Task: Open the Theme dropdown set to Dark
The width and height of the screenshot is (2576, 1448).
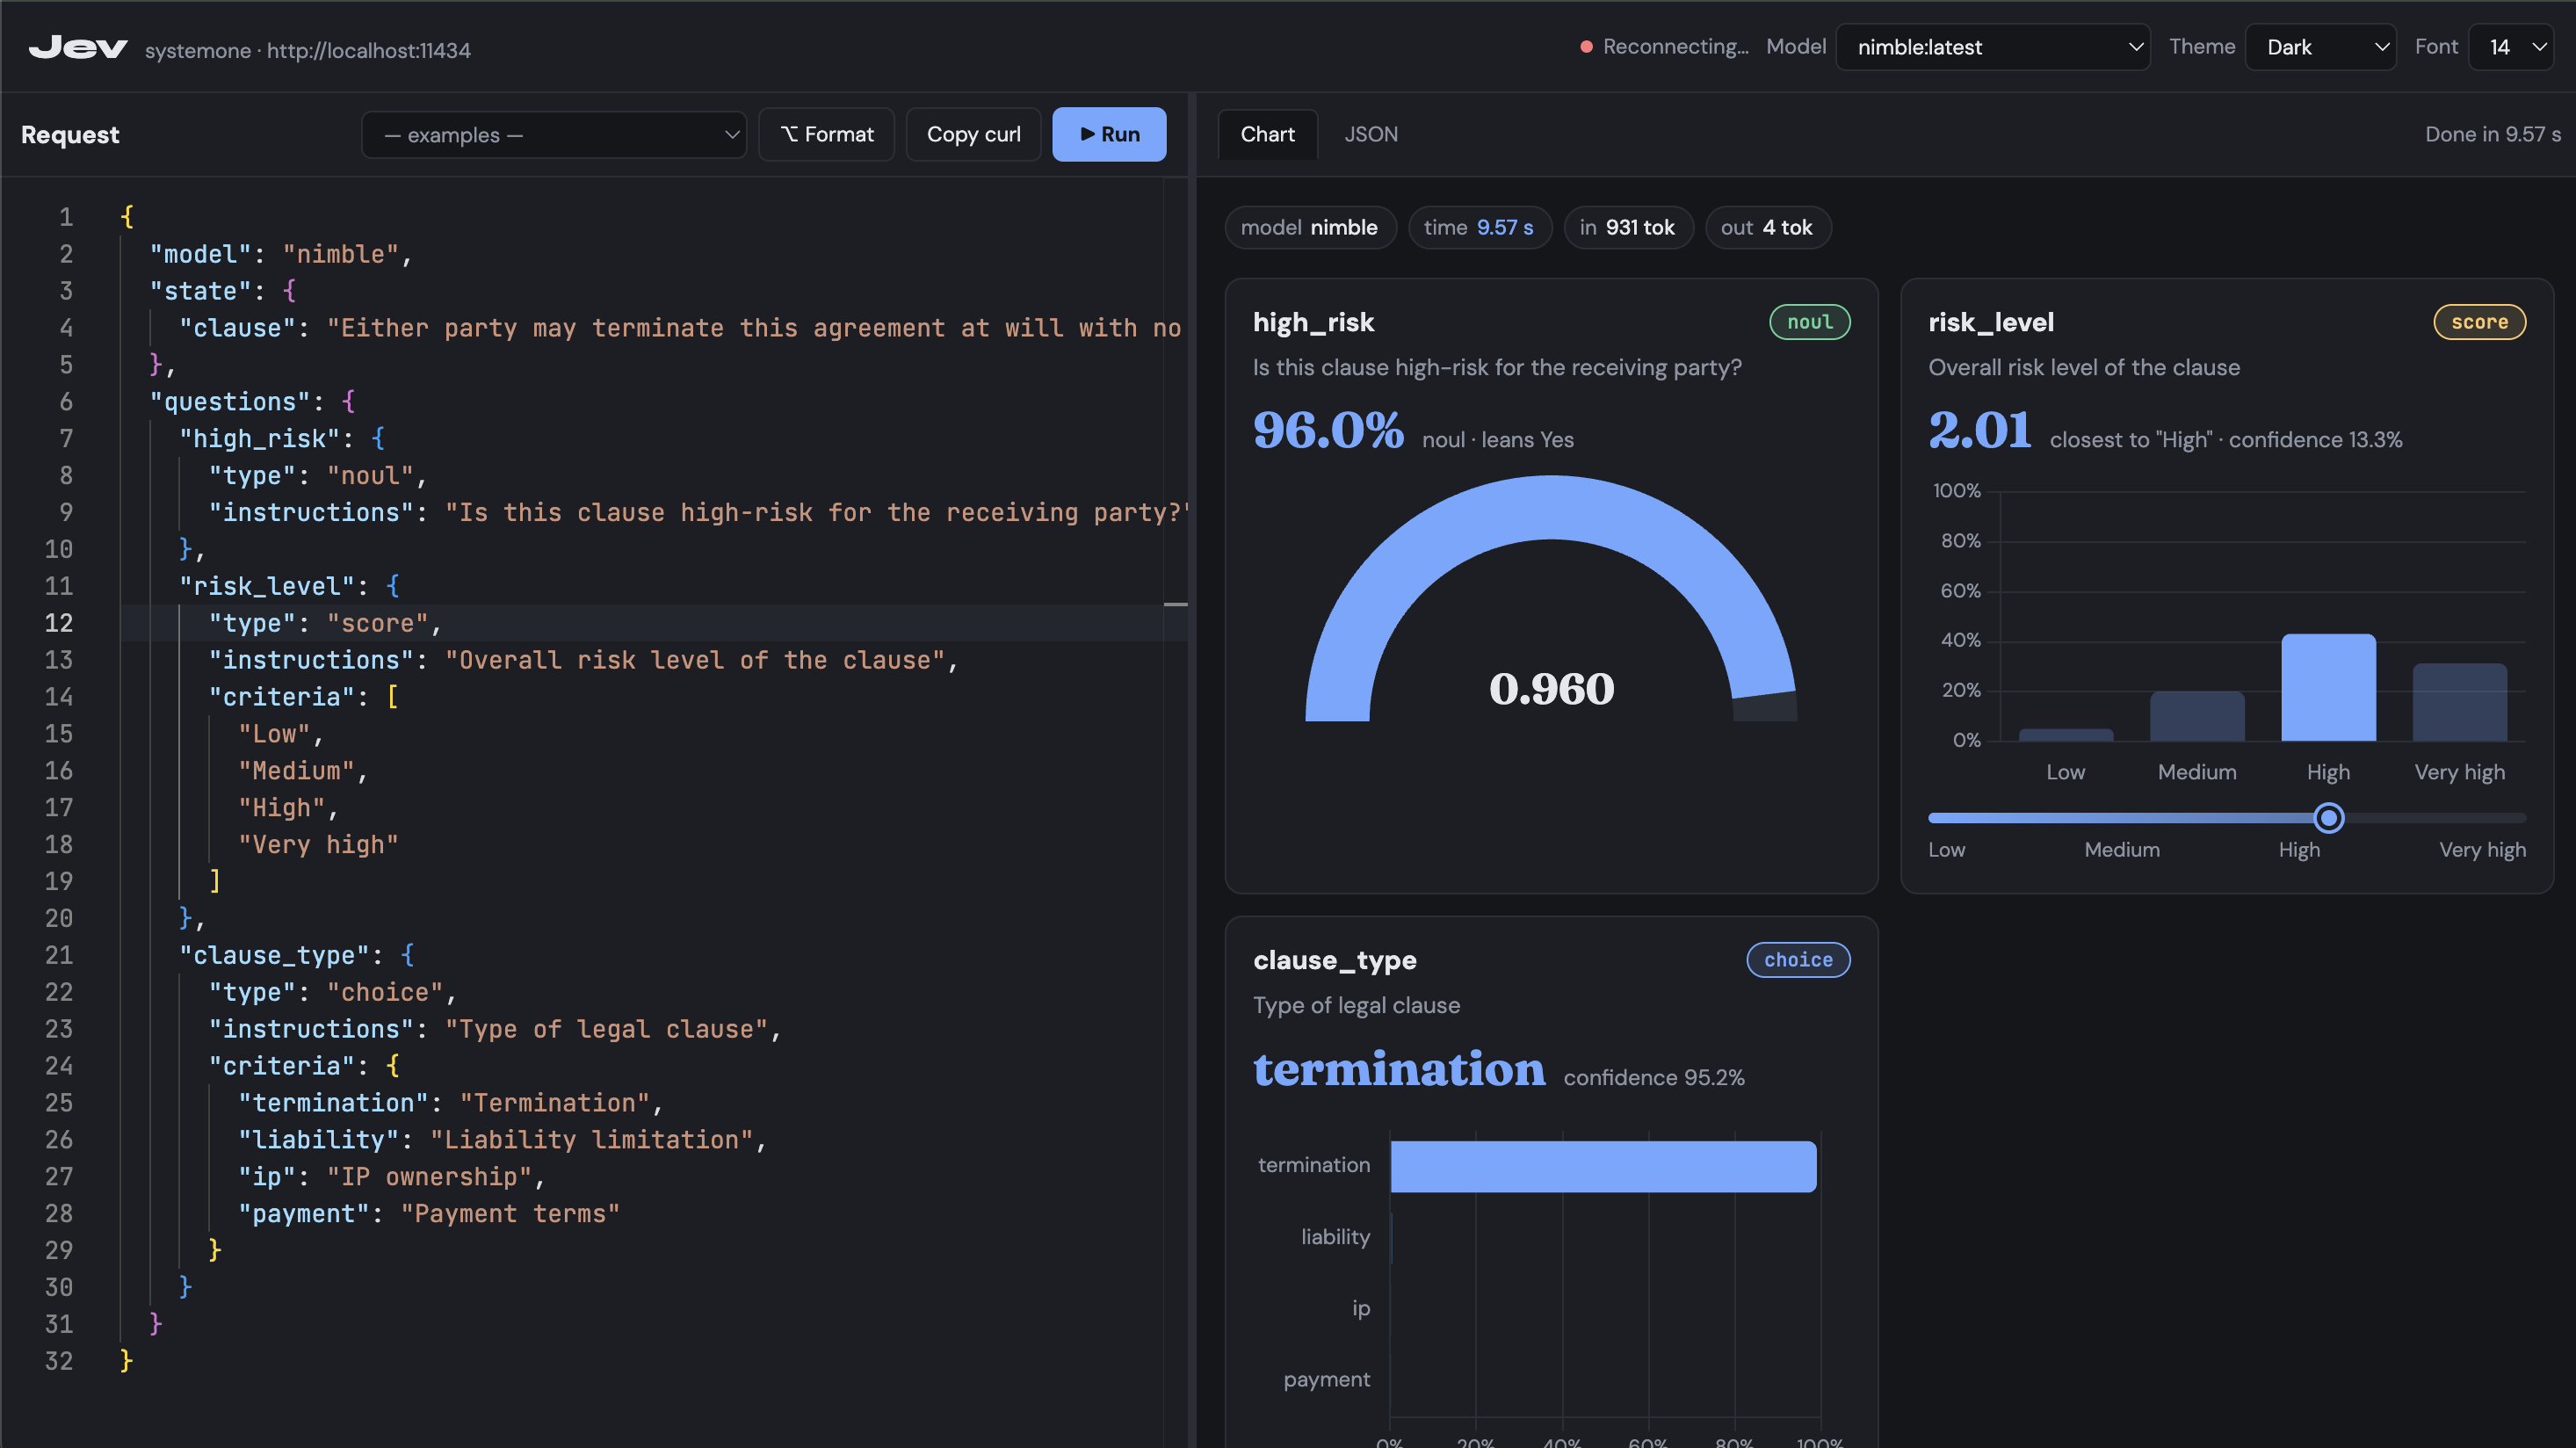Action: pos(2320,47)
